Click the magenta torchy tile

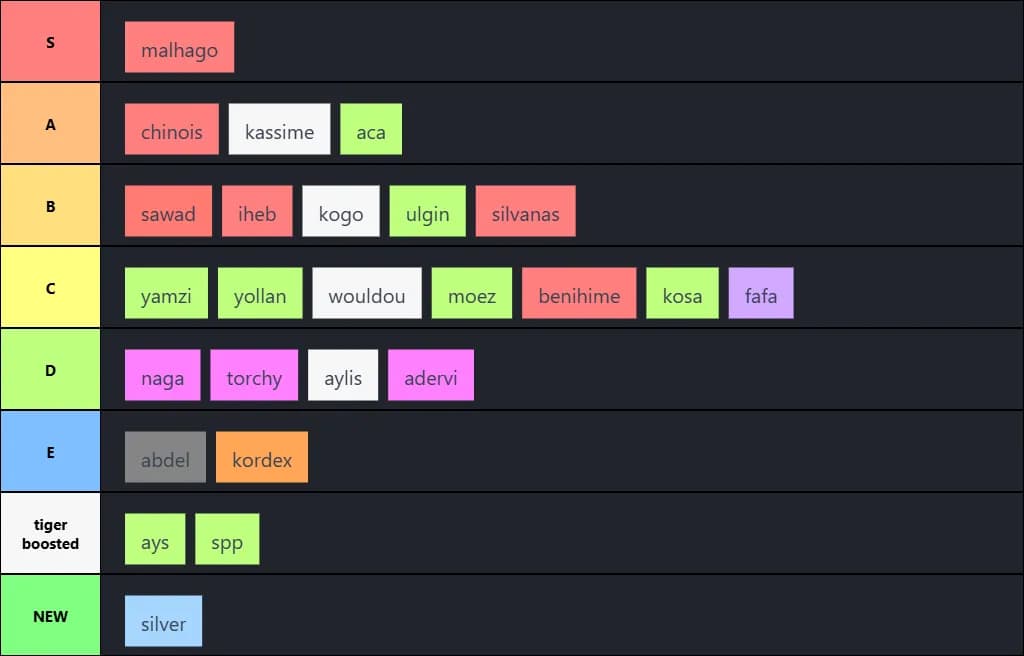click(x=254, y=375)
